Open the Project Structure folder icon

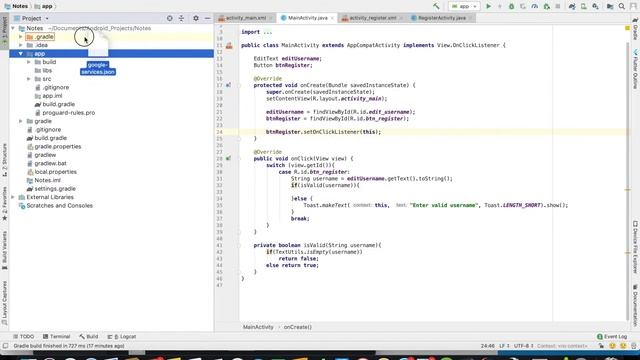point(610,6)
